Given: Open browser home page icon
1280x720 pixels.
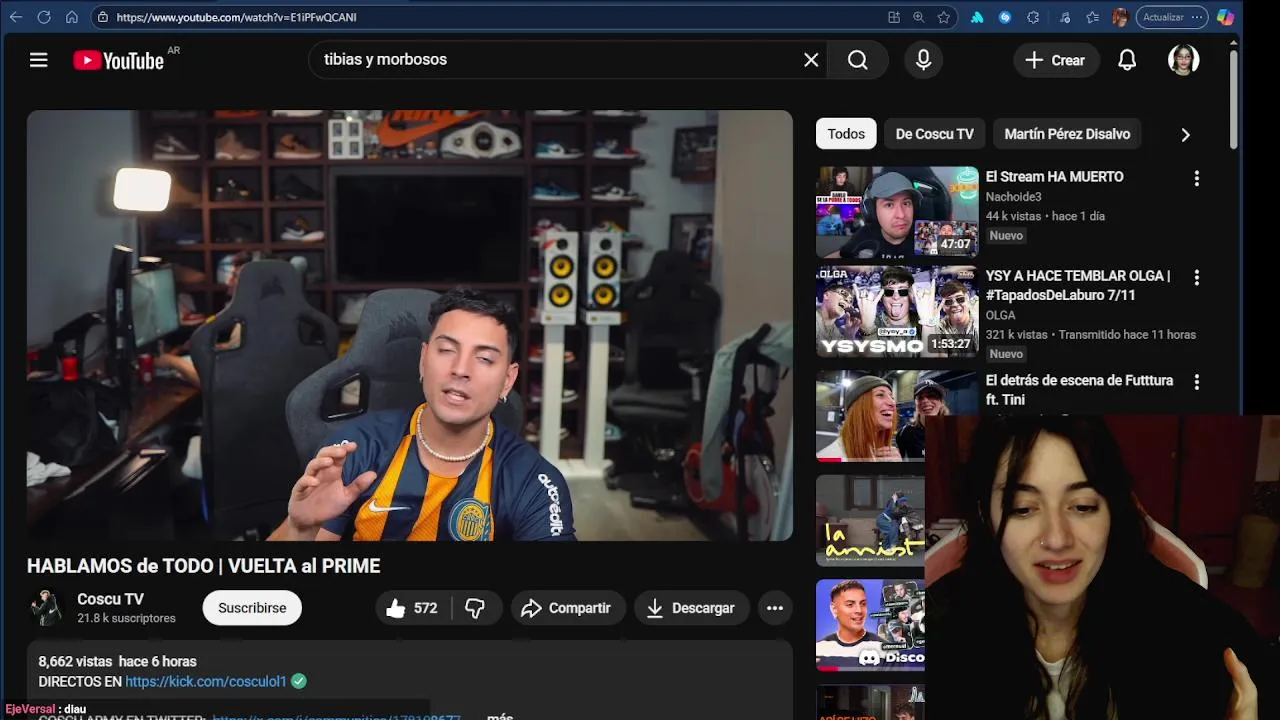Looking at the screenshot, I should tap(72, 17).
